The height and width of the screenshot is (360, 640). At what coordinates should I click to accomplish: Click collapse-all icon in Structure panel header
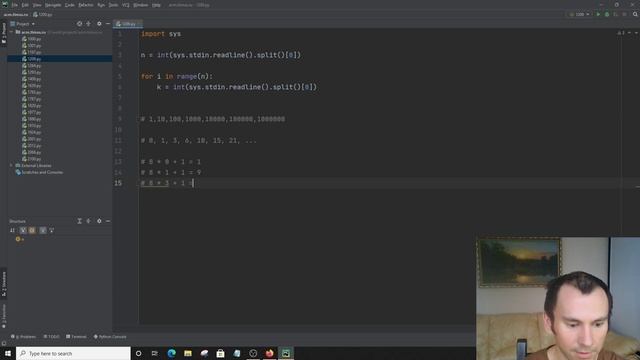click(x=89, y=221)
